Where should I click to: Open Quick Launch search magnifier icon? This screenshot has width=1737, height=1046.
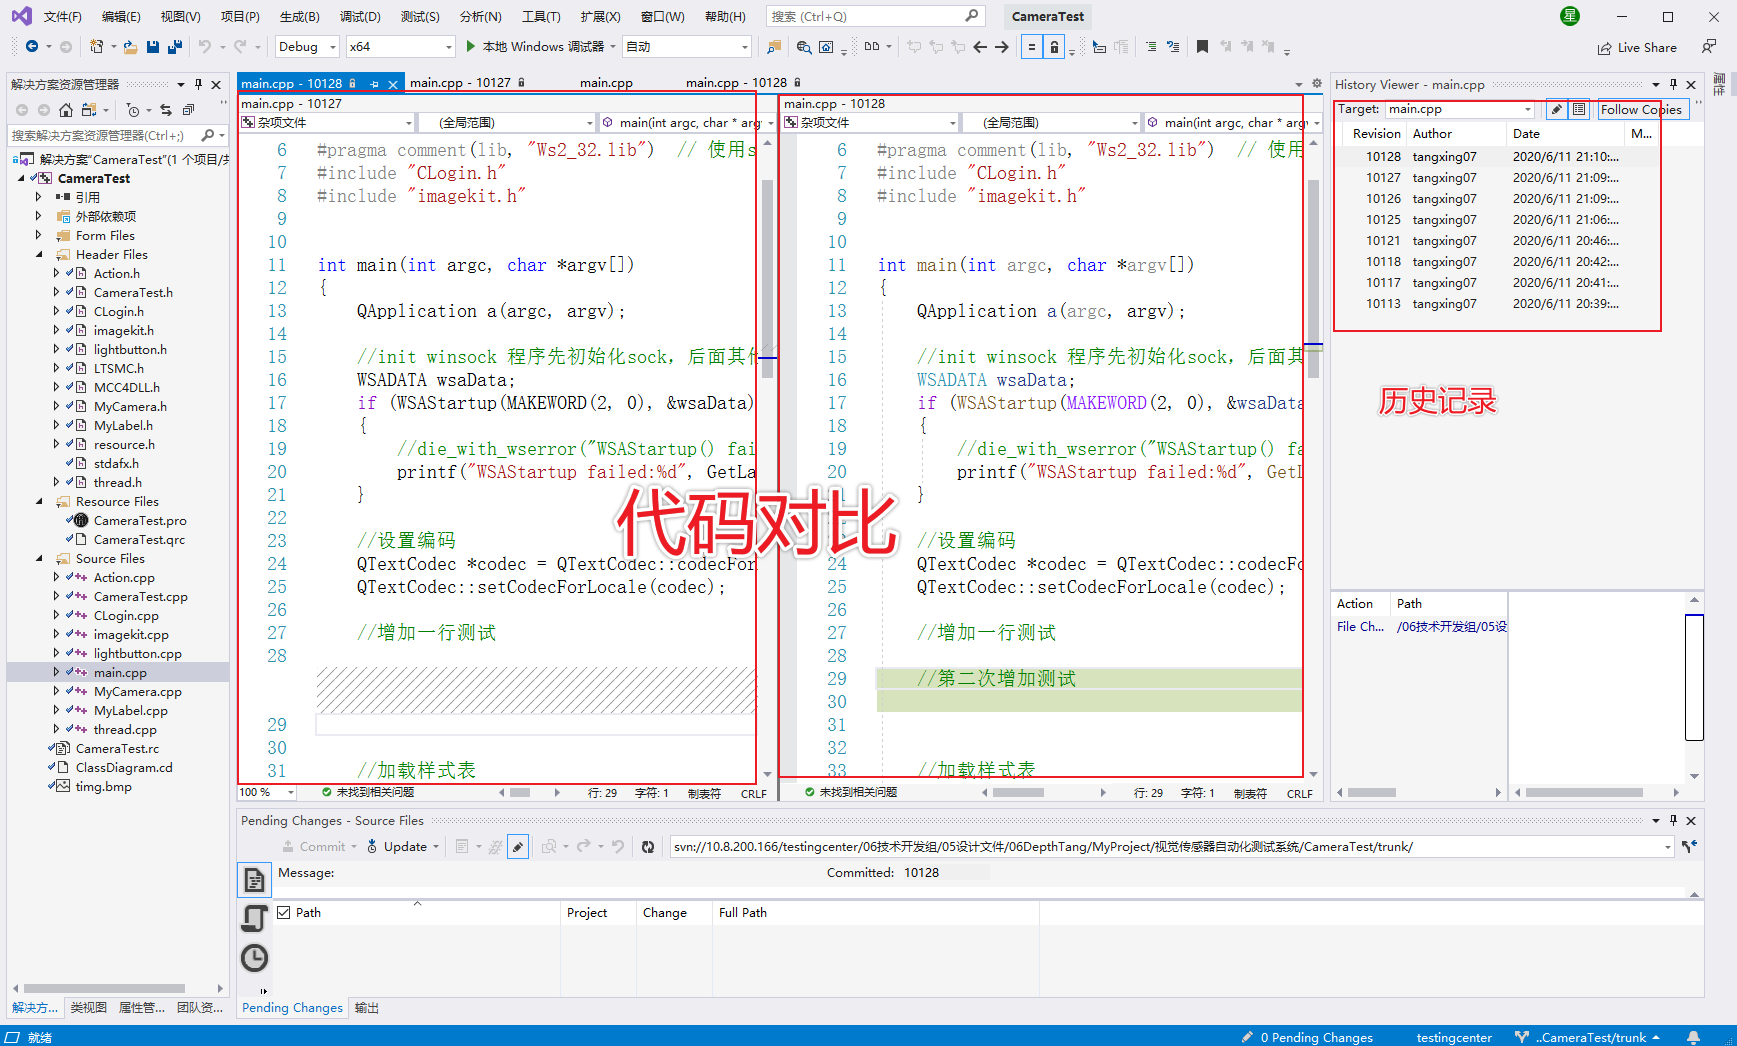(x=969, y=15)
